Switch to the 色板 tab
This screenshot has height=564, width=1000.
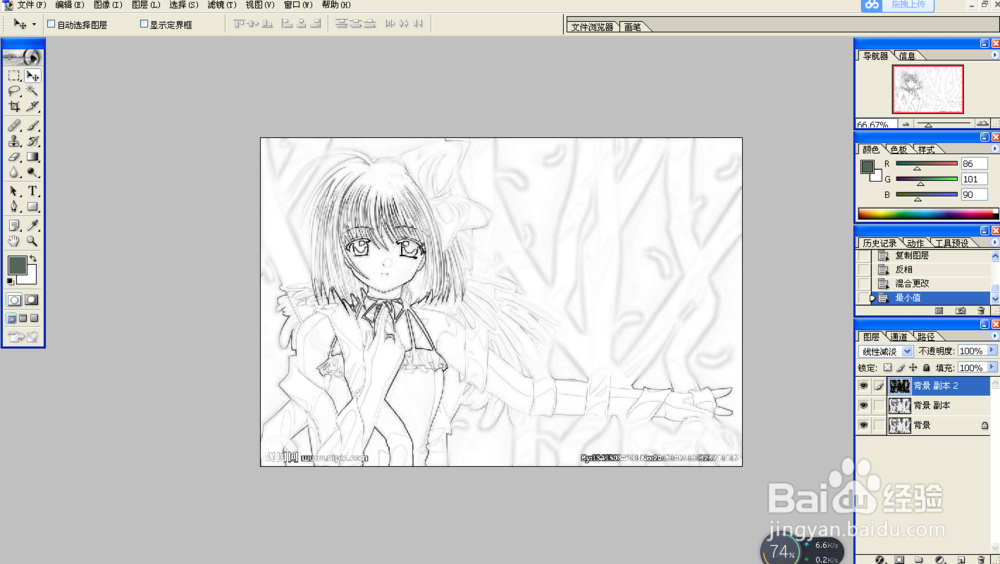point(898,149)
